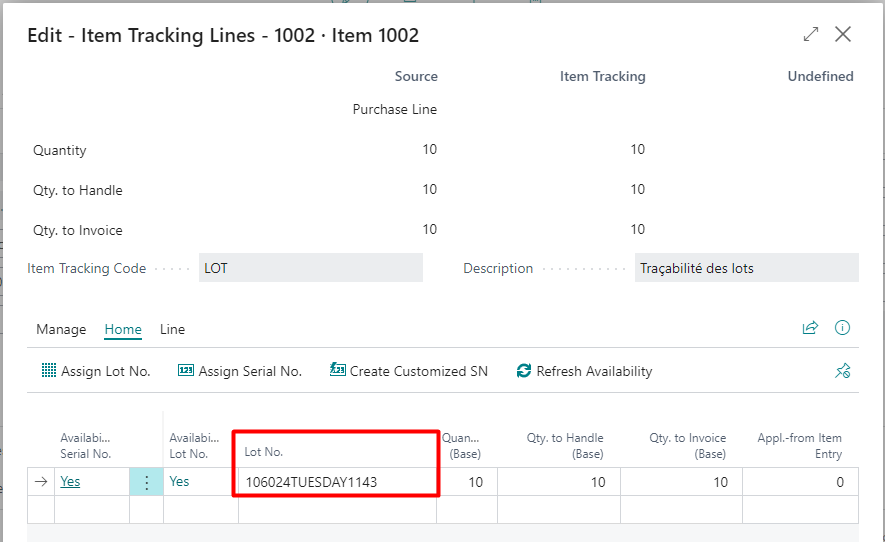The image size is (885, 542).
Task: Click the Refresh Availability arrows icon
Action: 524,371
